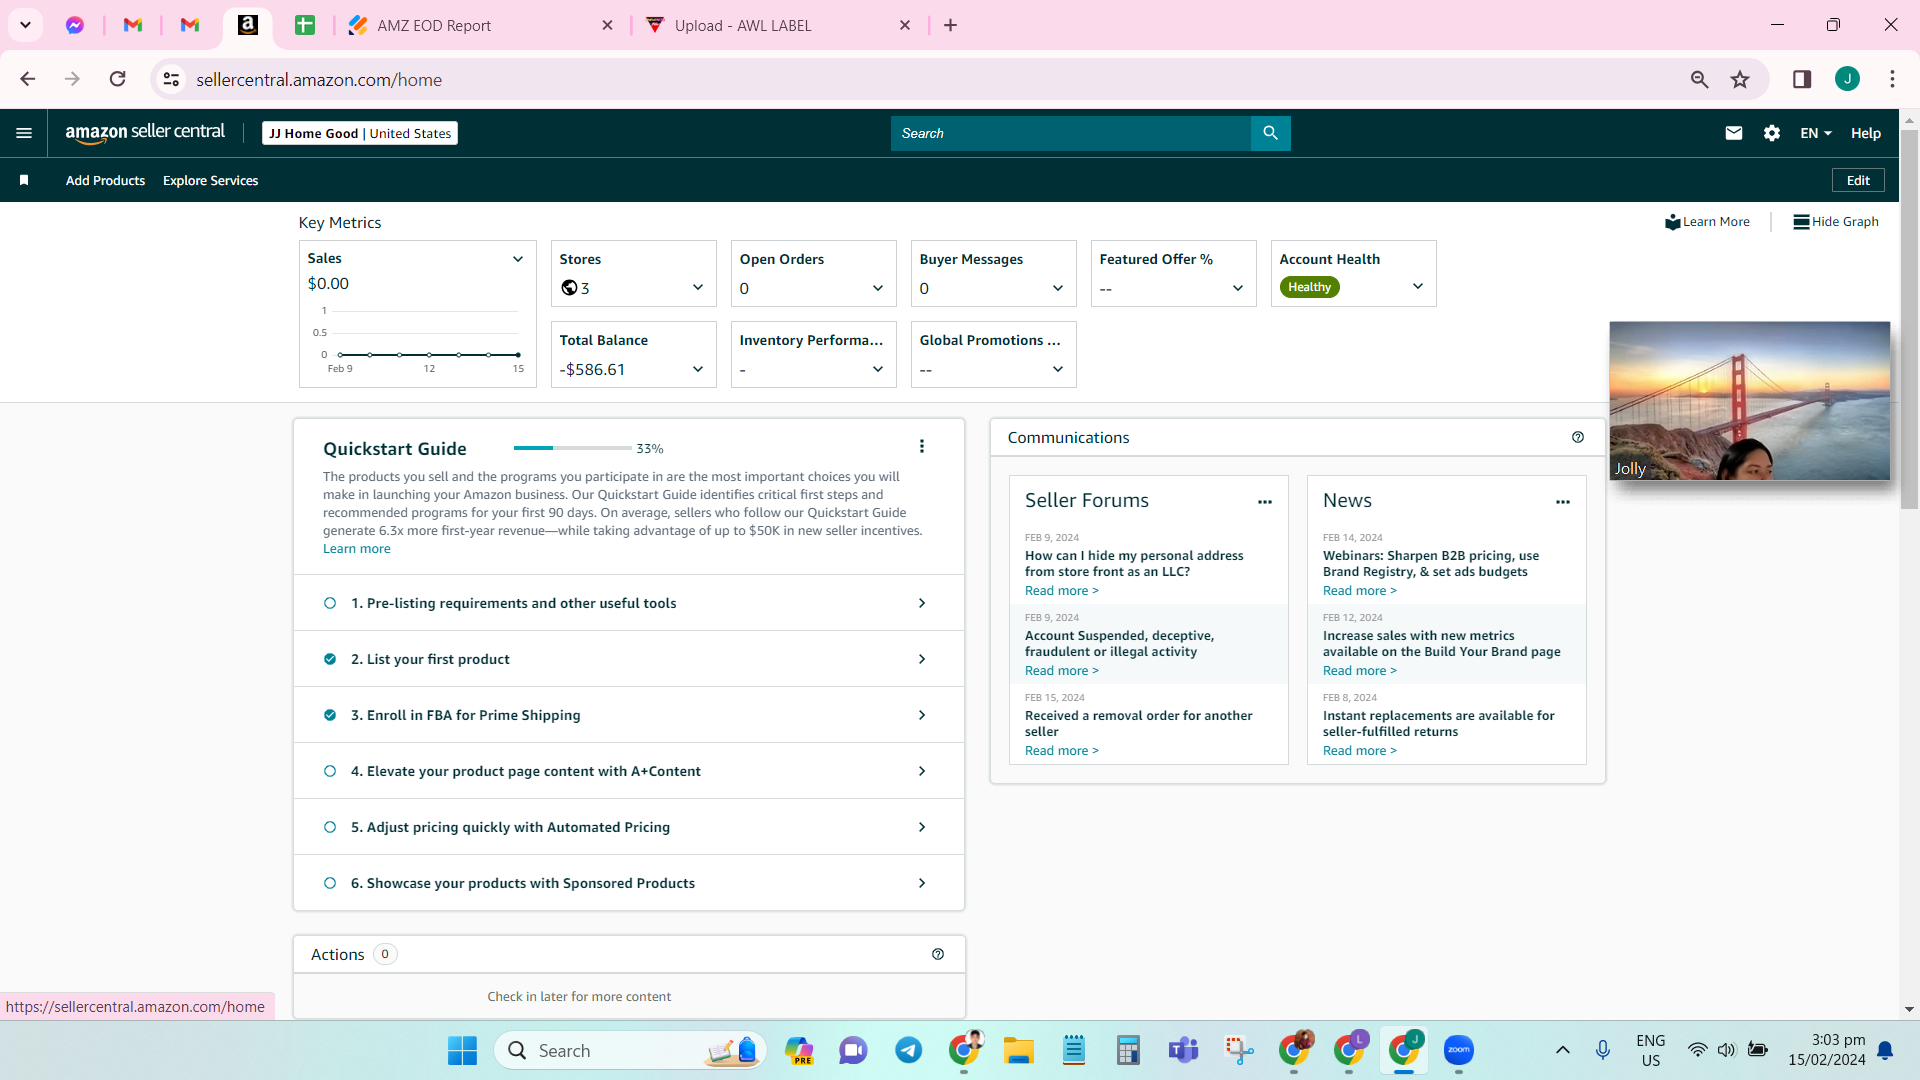Reload the page with the refresh button
The image size is (1920, 1080).
click(x=118, y=79)
